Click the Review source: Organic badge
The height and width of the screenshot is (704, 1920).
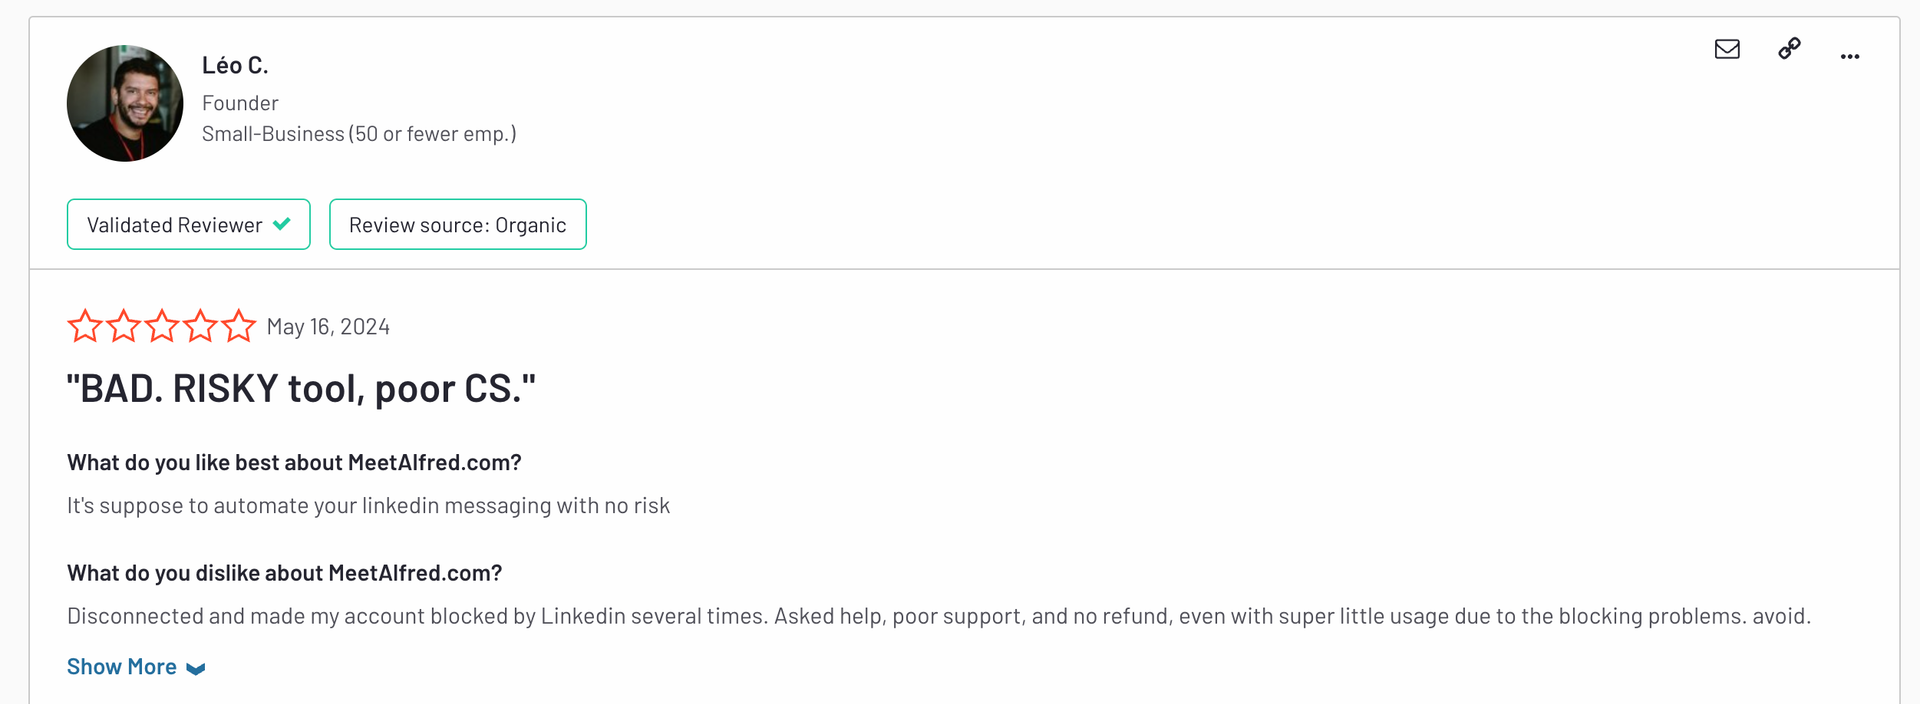point(458,224)
